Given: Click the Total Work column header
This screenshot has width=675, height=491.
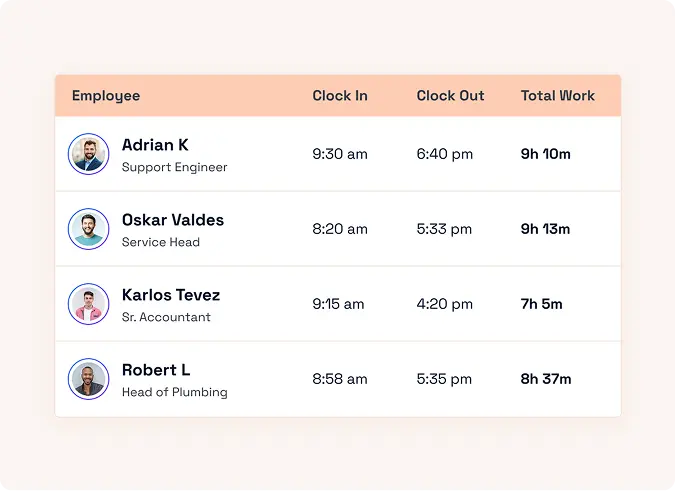Looking at the screenshot, I should [x=558, y=96].
